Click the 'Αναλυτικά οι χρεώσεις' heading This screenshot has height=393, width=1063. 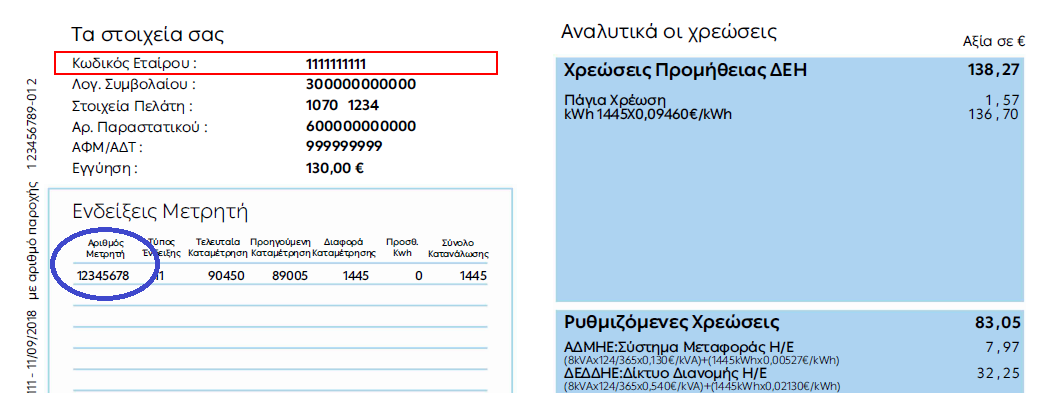668,32
